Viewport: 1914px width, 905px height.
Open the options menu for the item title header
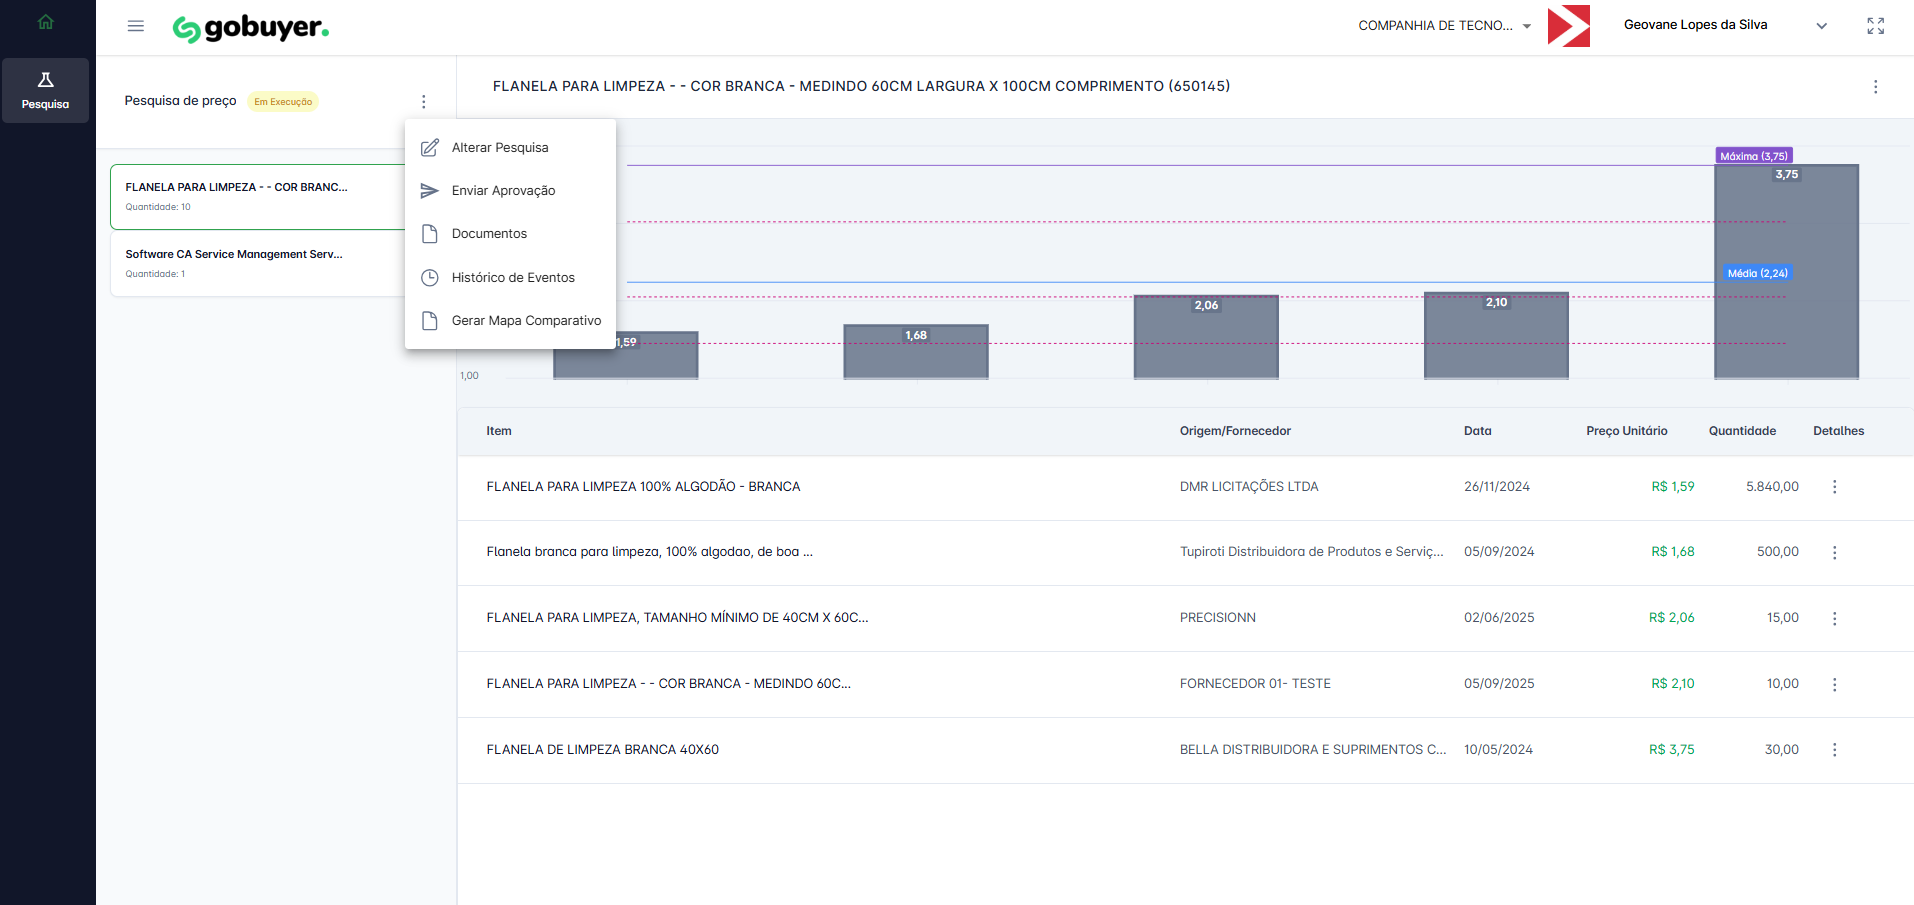[1875, 87]
